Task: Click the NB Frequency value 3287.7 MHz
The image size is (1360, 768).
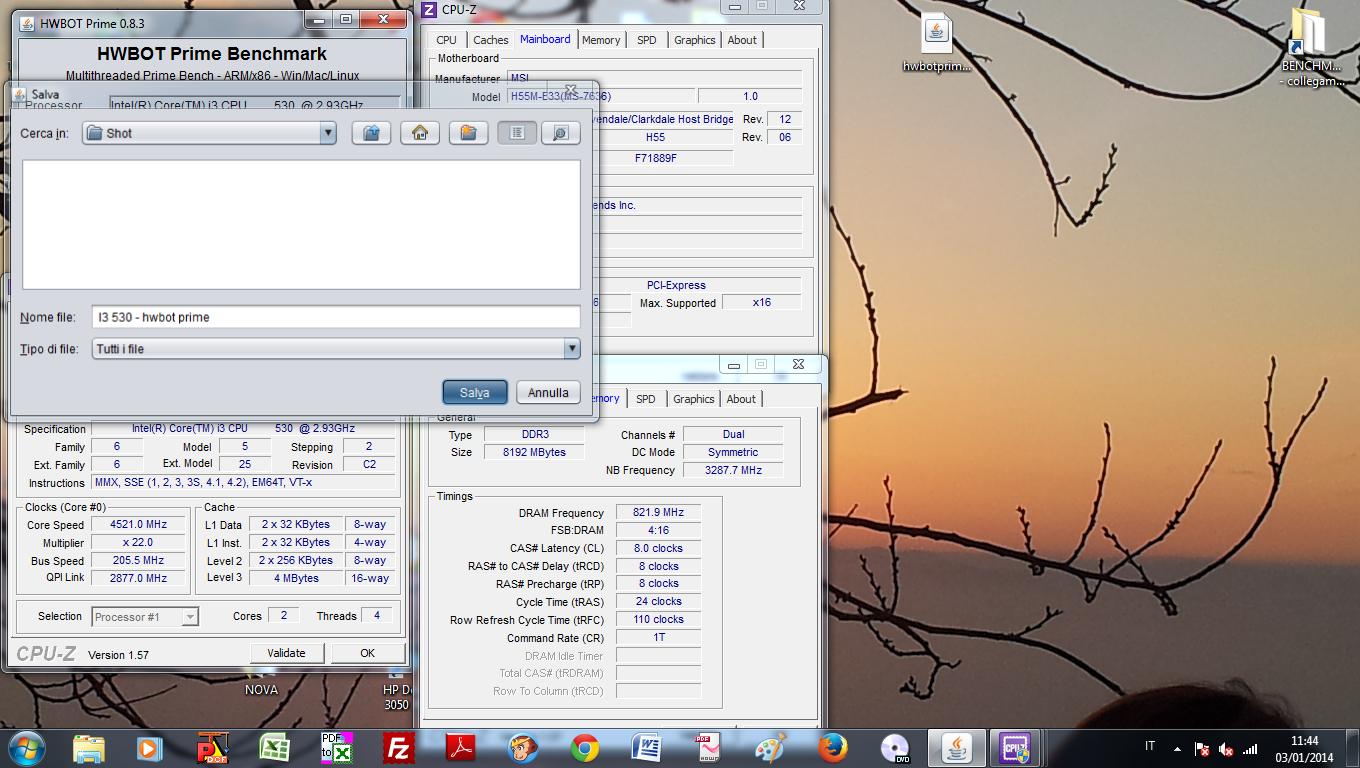Action: click(733, 470)
